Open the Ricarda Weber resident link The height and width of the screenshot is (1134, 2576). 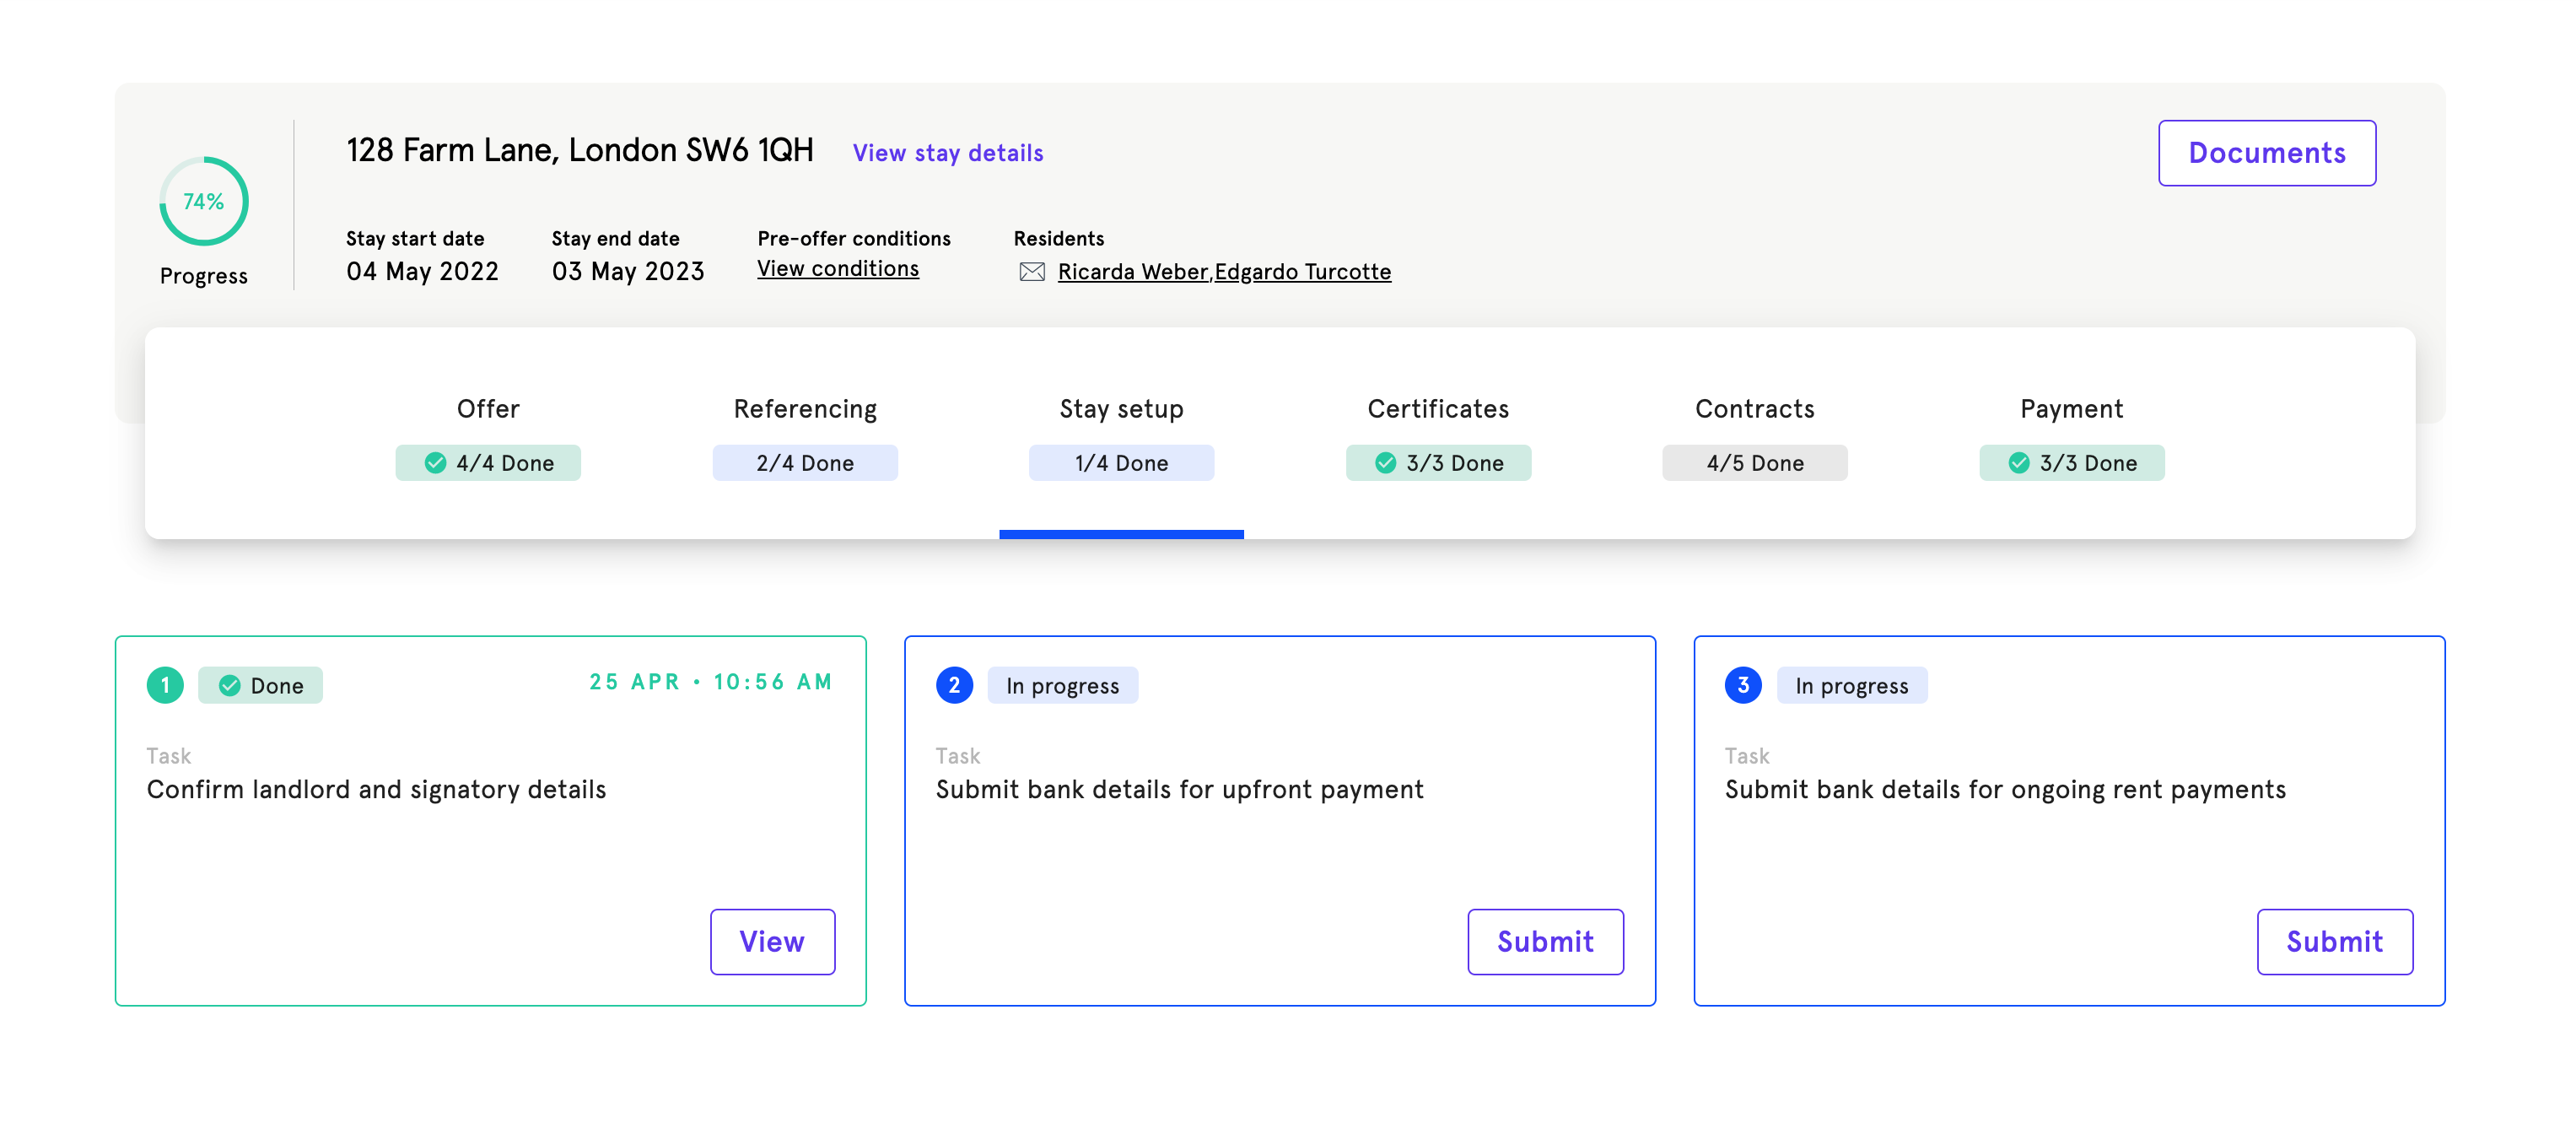(1132, 272)
